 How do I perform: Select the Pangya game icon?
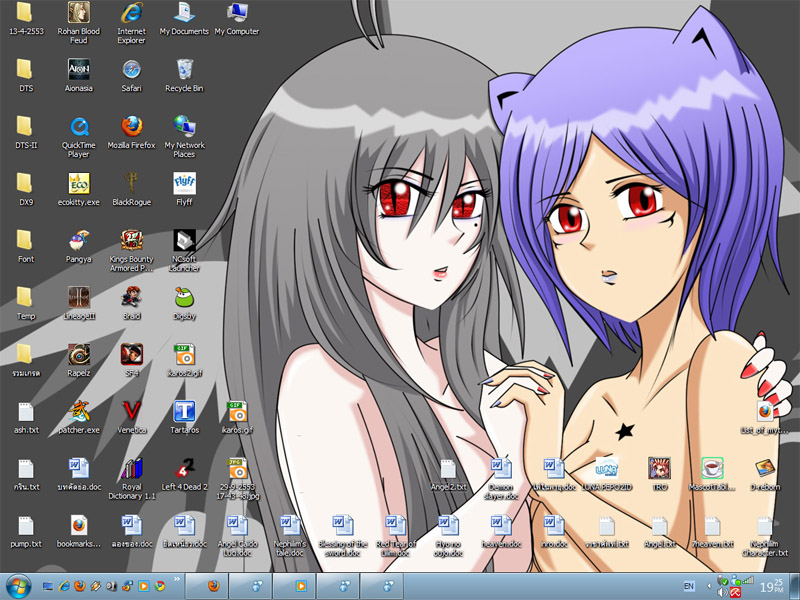pyautogui.click(x=79, y=246)
